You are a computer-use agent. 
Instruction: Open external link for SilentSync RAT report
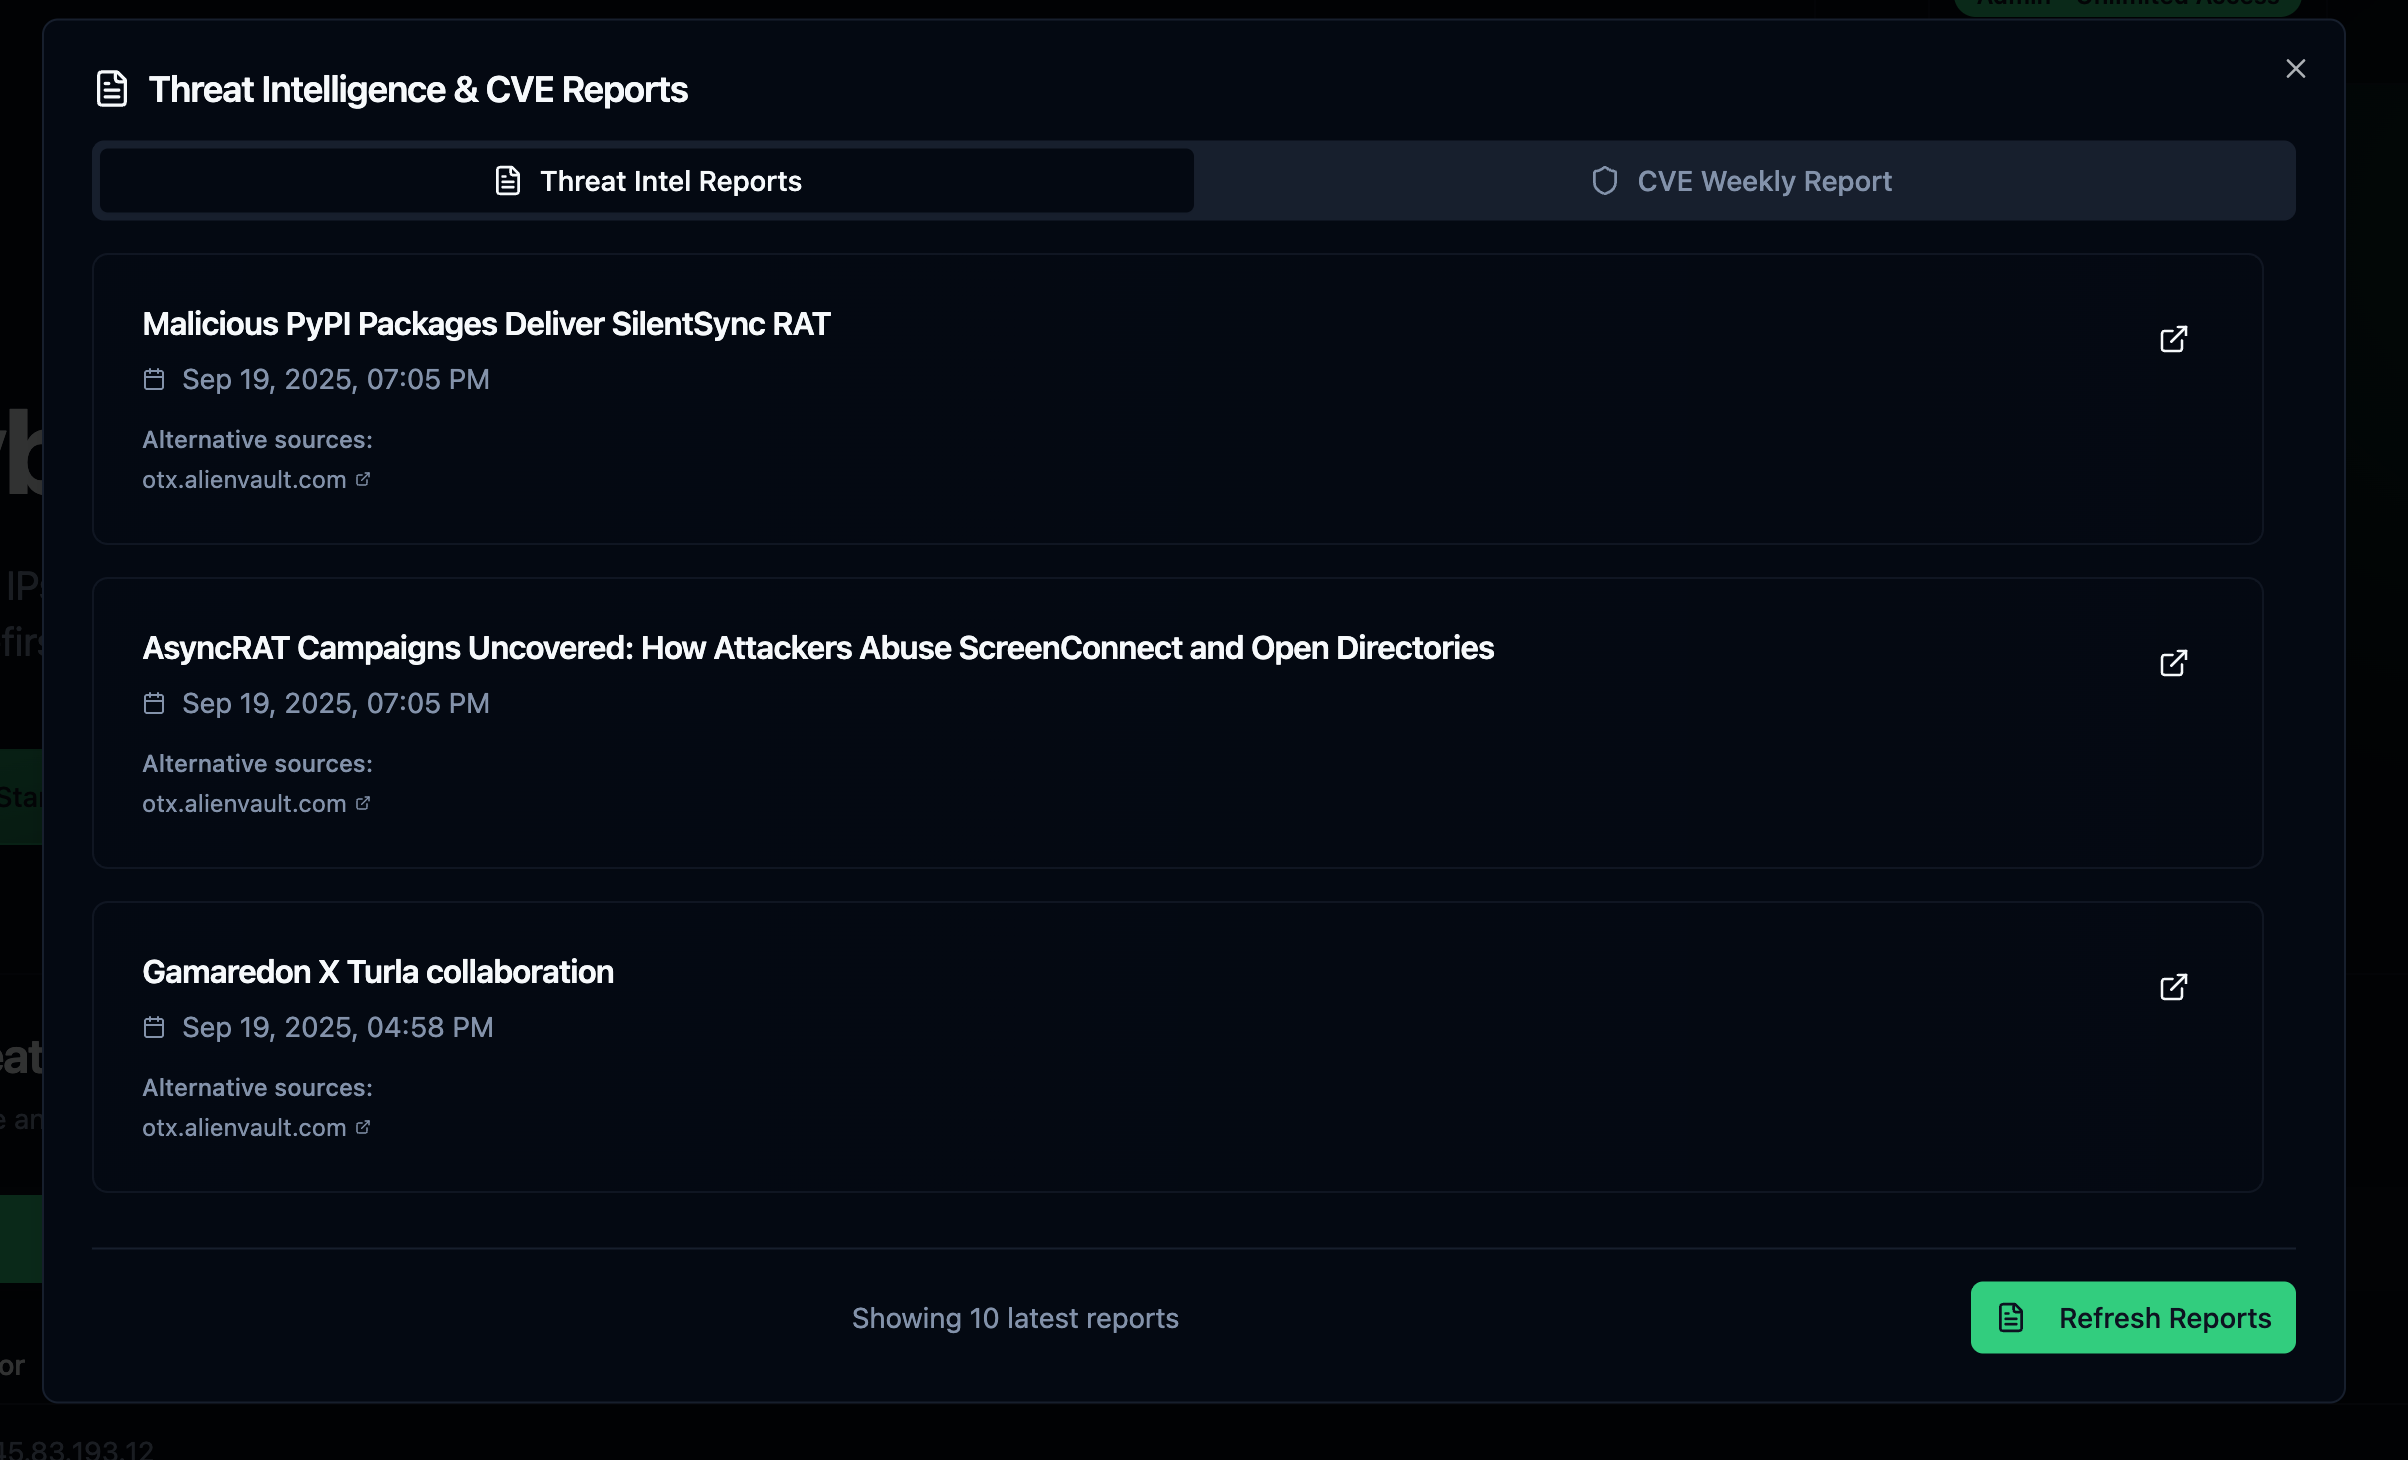[2173, 339]
